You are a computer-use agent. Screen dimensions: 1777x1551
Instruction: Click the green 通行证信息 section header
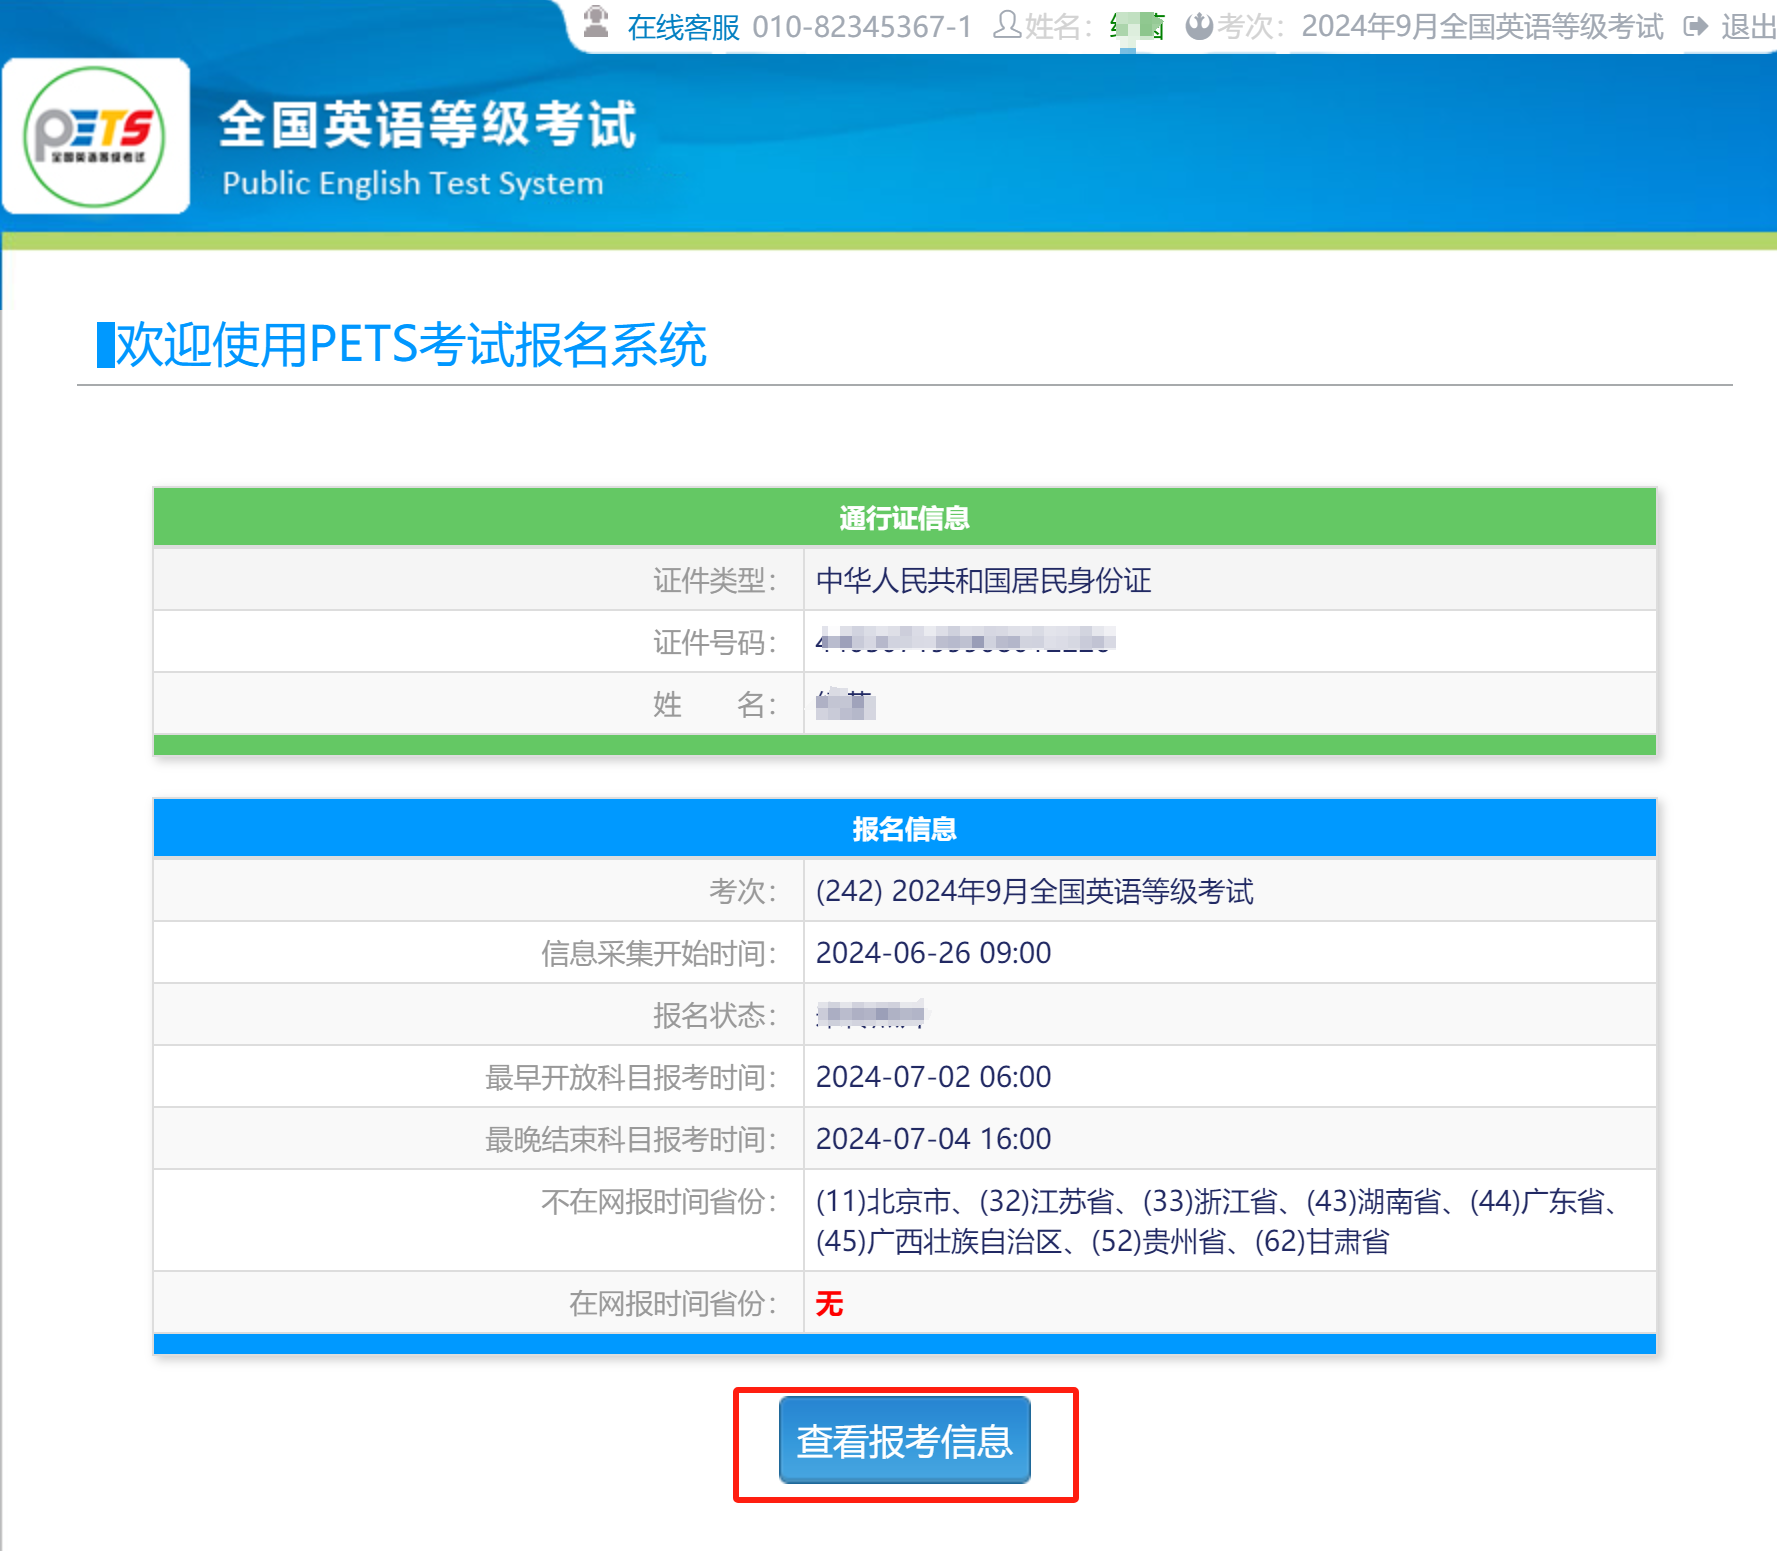[904, 518]
